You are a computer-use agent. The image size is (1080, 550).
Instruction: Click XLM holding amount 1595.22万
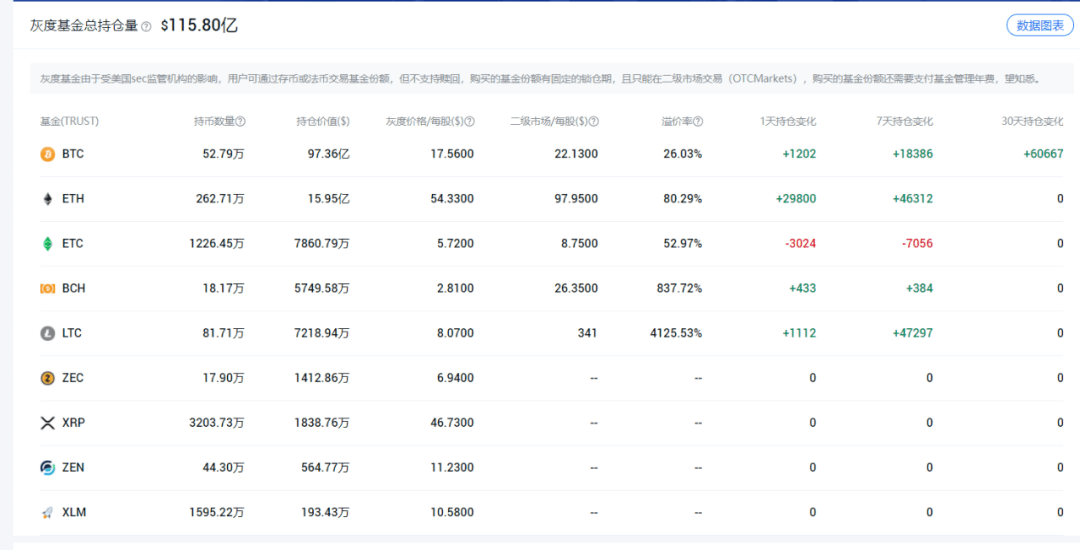point(217,511)
